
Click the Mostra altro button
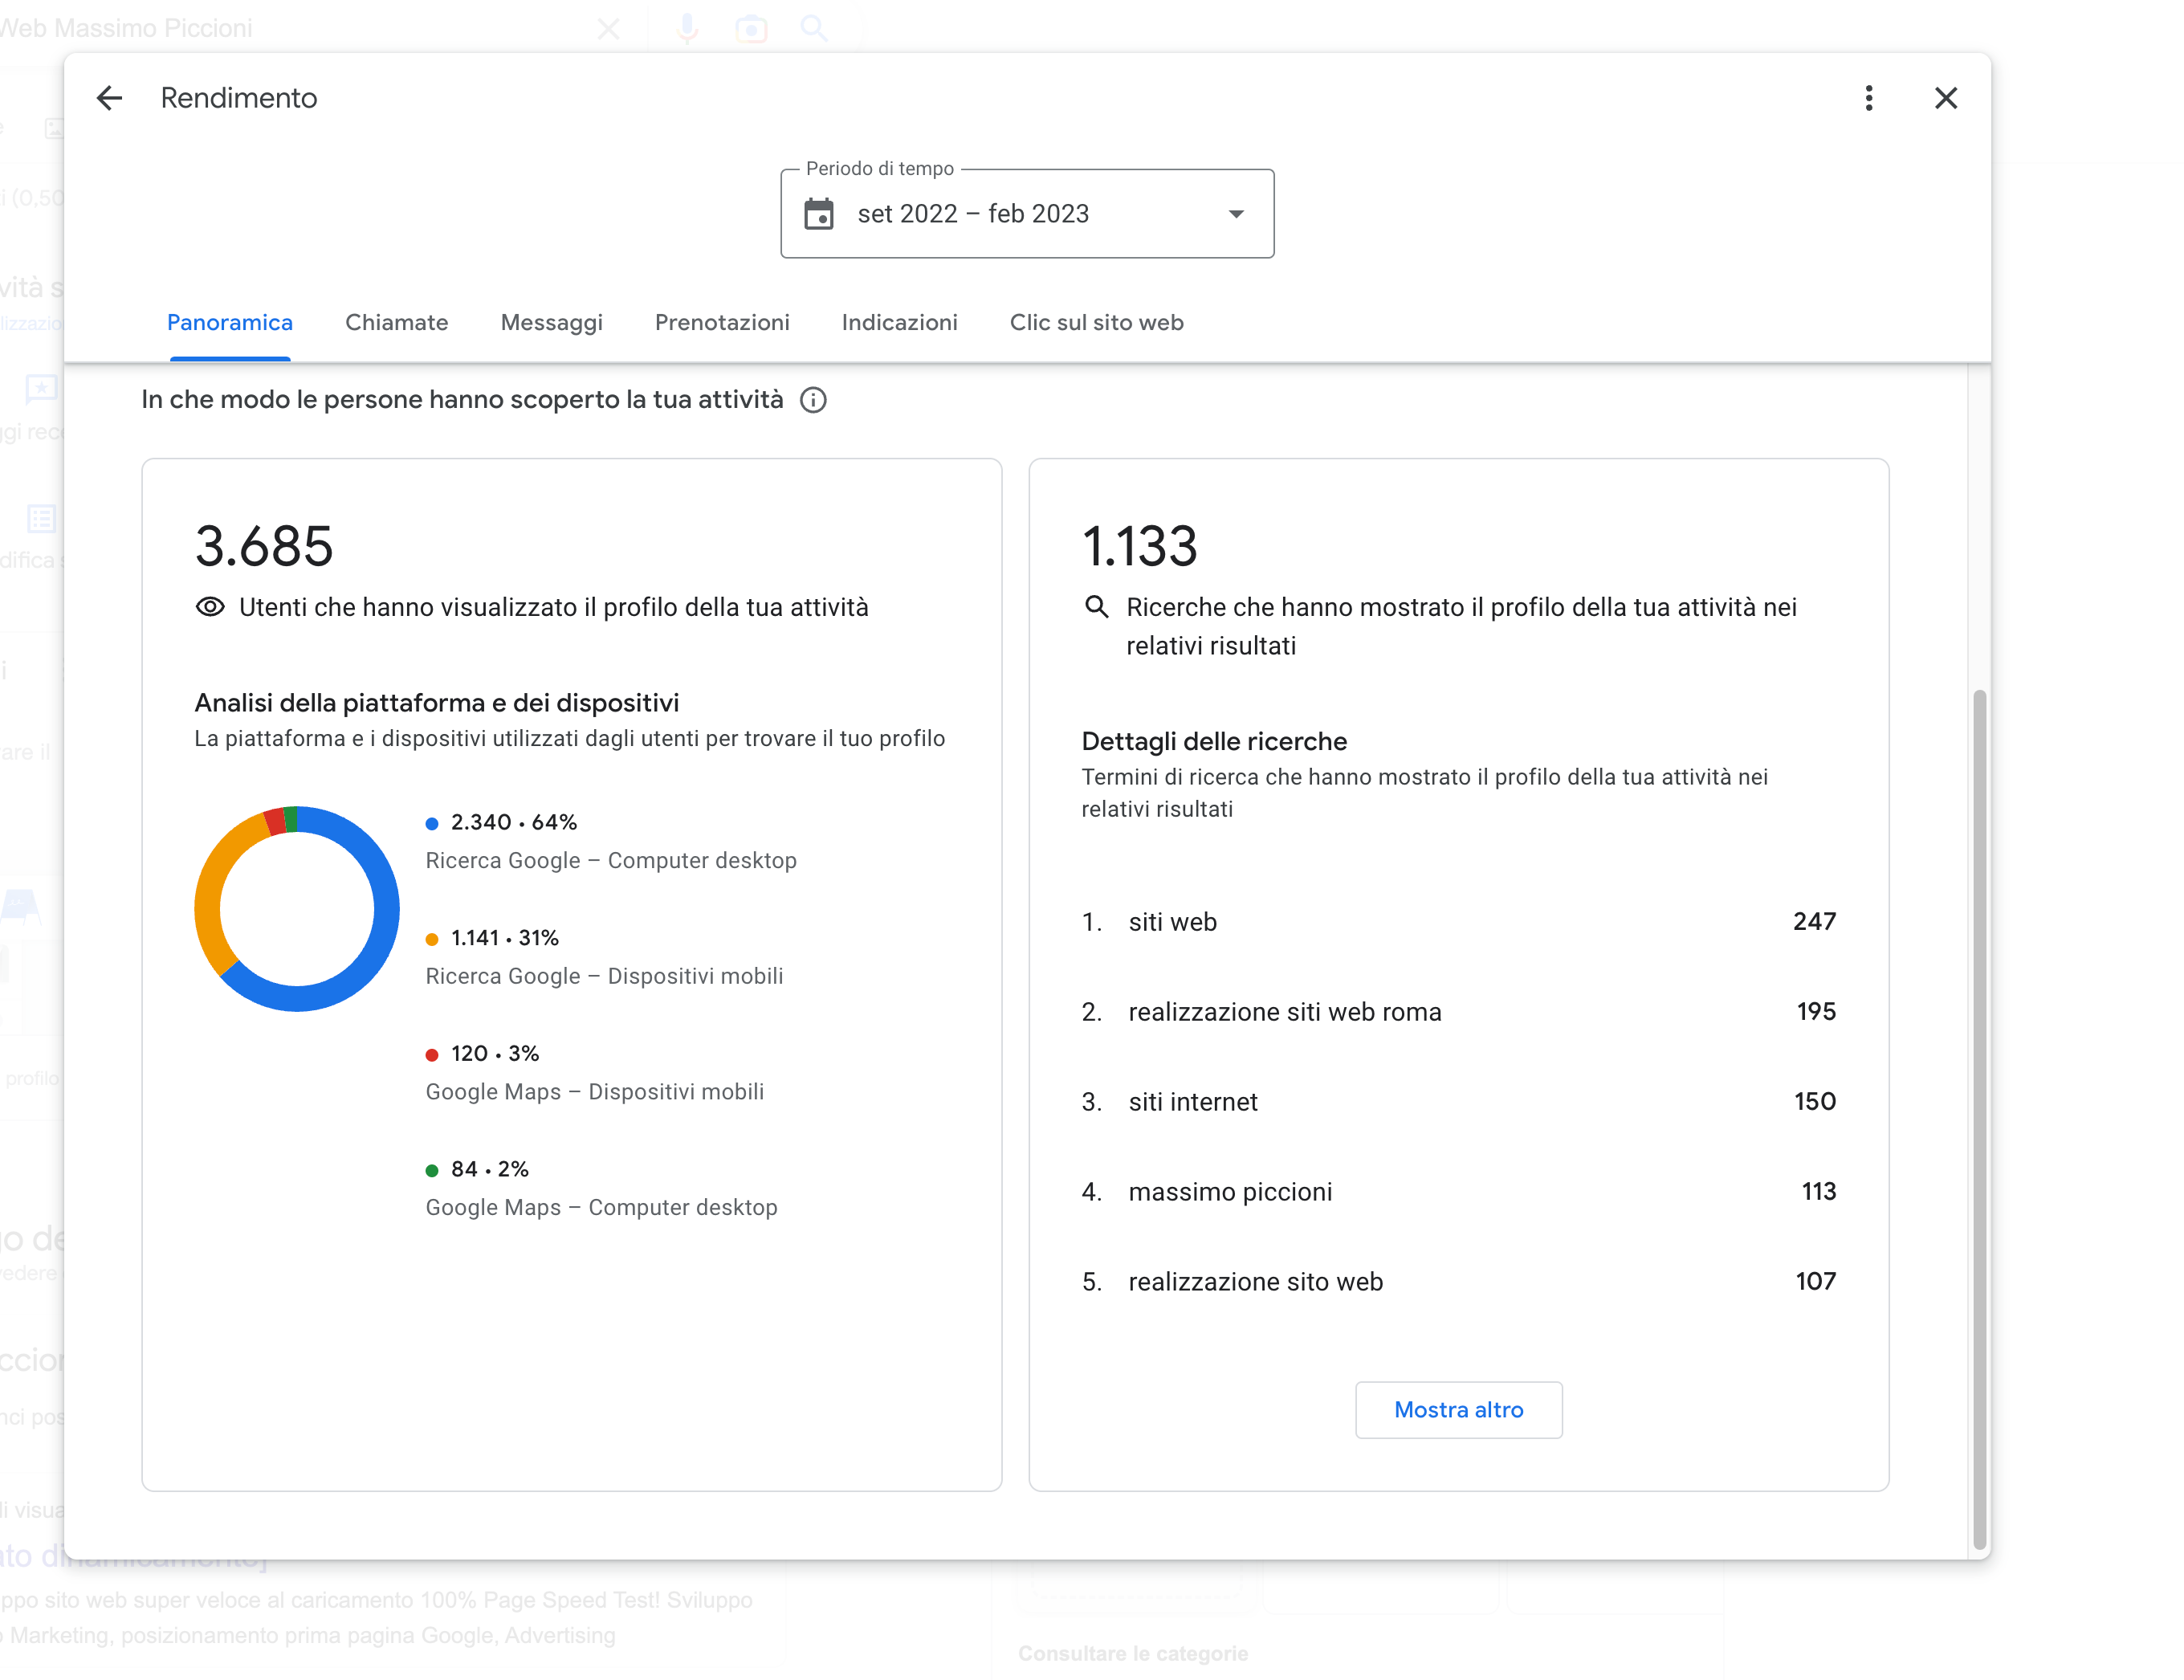coord(1459,1410)
